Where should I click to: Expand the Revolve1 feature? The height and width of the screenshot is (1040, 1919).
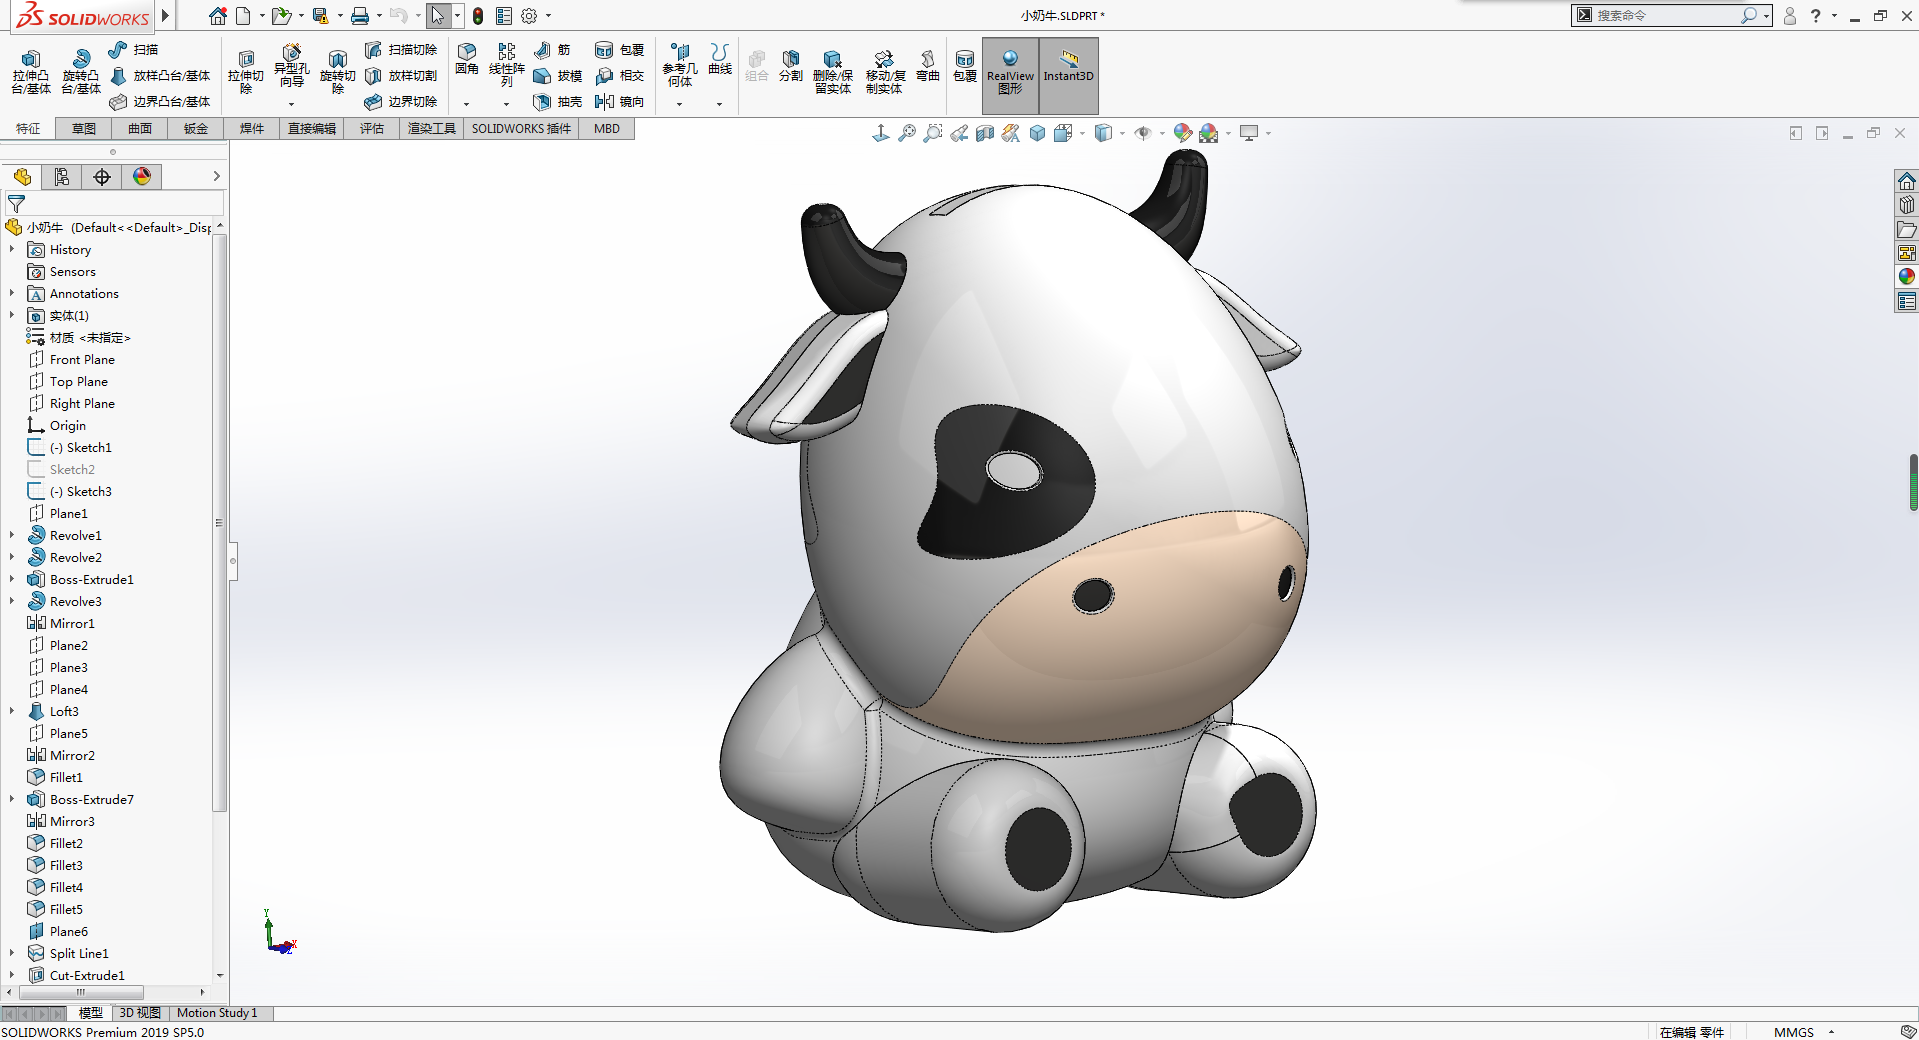(x=12, y=536)
